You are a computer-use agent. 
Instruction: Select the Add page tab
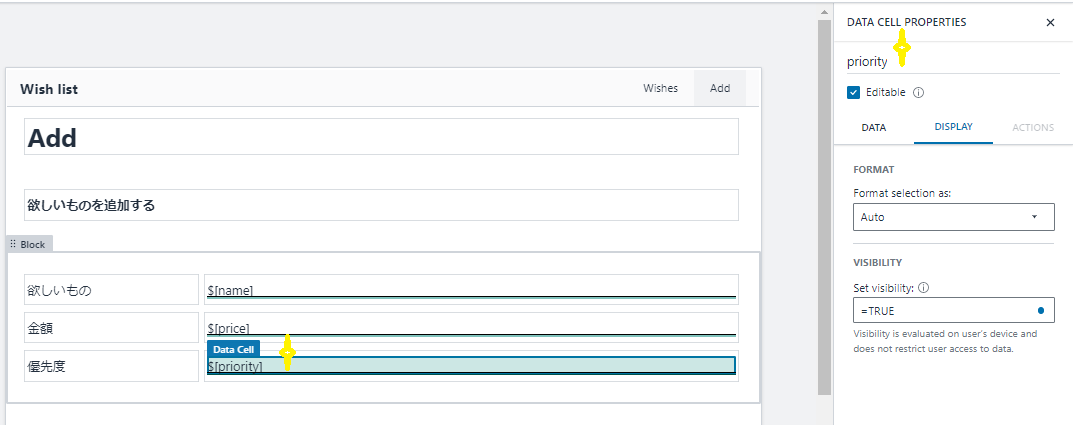(720, 88)
